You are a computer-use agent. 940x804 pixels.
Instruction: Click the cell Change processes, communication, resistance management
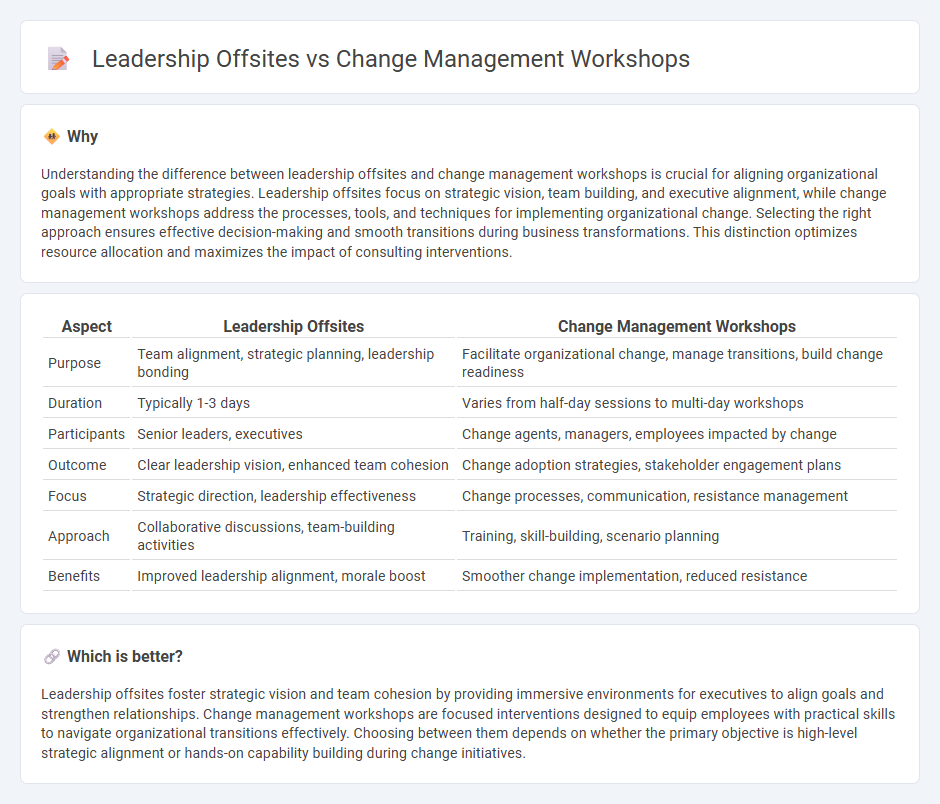point(677,496)
